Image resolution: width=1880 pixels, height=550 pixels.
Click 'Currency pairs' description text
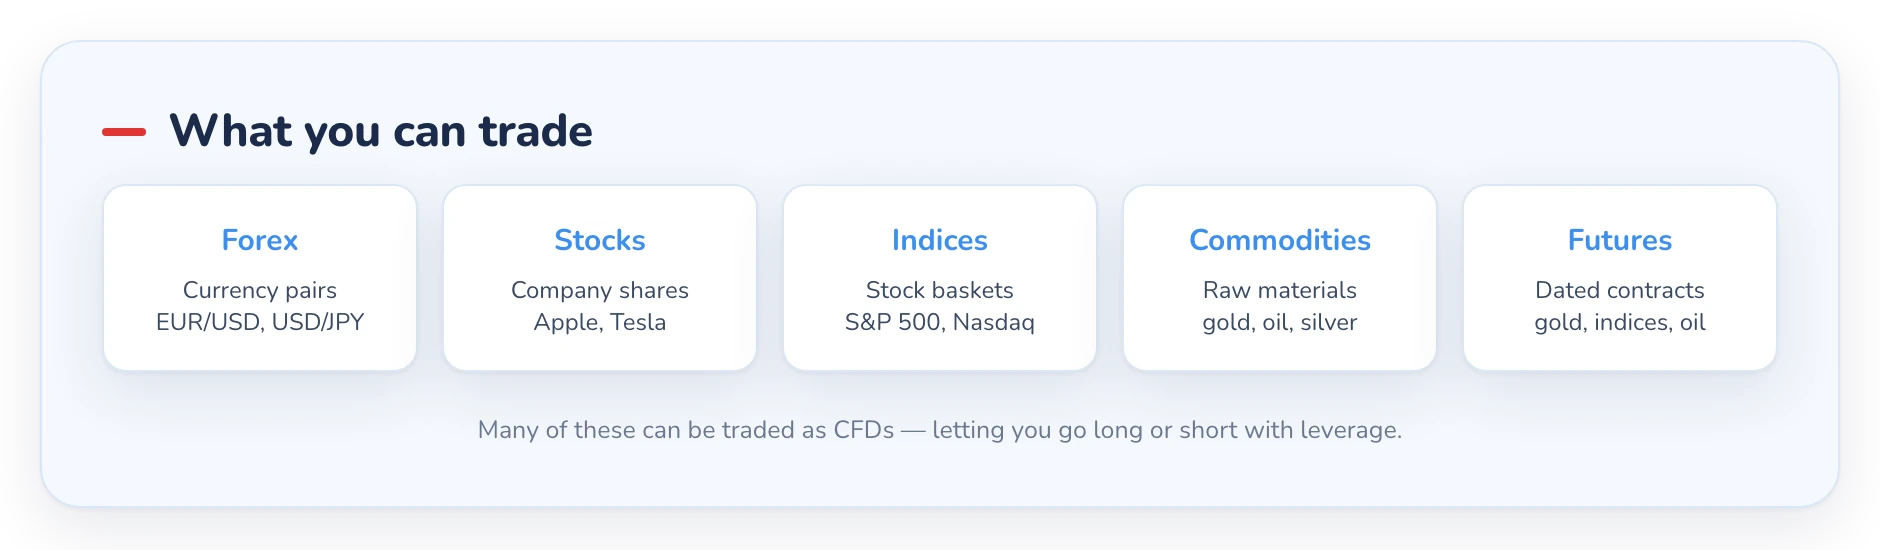coord(260,290)
